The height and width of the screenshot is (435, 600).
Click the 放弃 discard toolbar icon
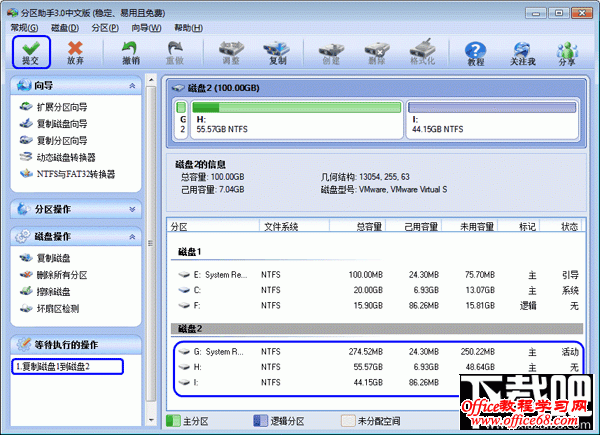(75, 52)
